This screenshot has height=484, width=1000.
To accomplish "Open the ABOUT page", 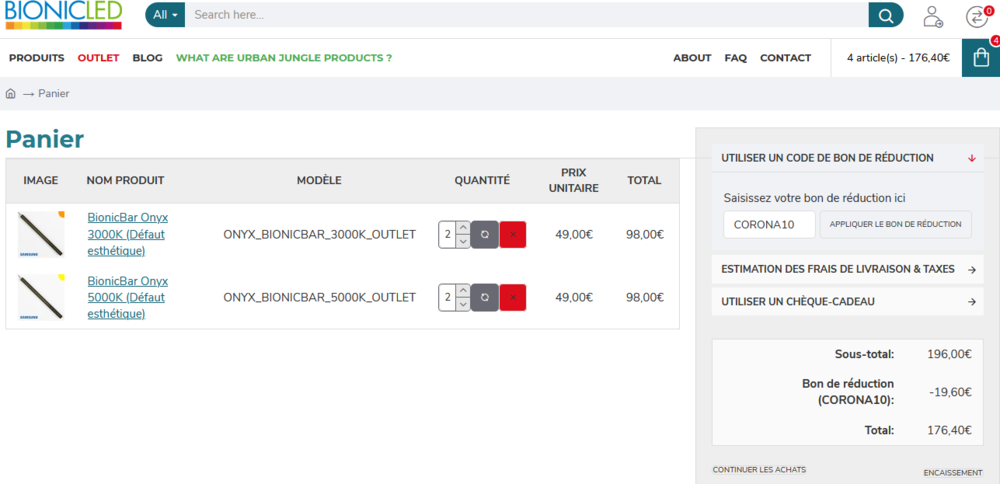I will 692,58.
